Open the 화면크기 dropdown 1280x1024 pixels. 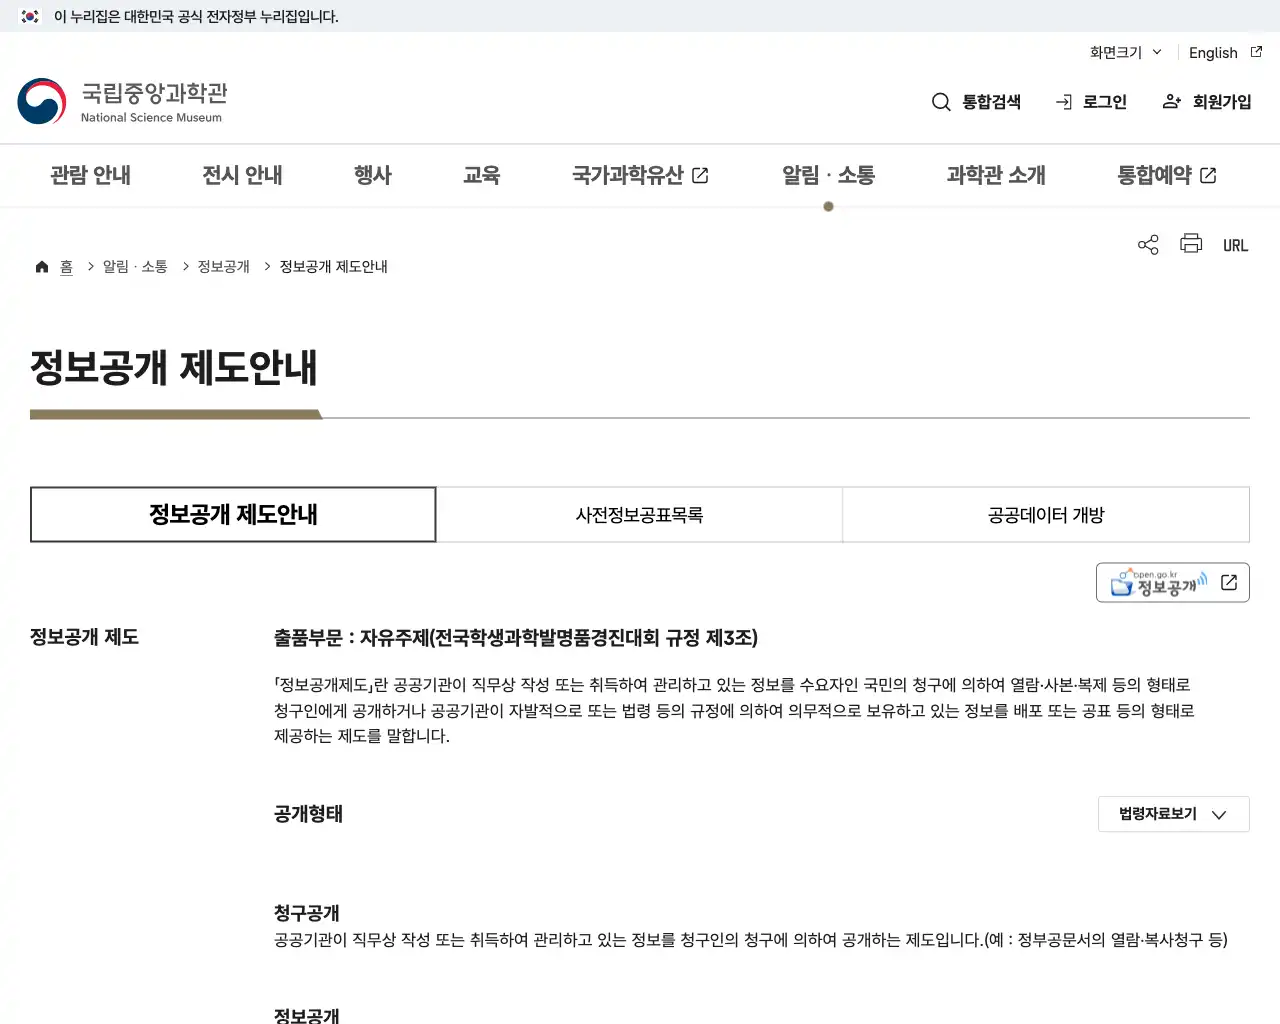pyautogui.click(x=1124, y=52)
